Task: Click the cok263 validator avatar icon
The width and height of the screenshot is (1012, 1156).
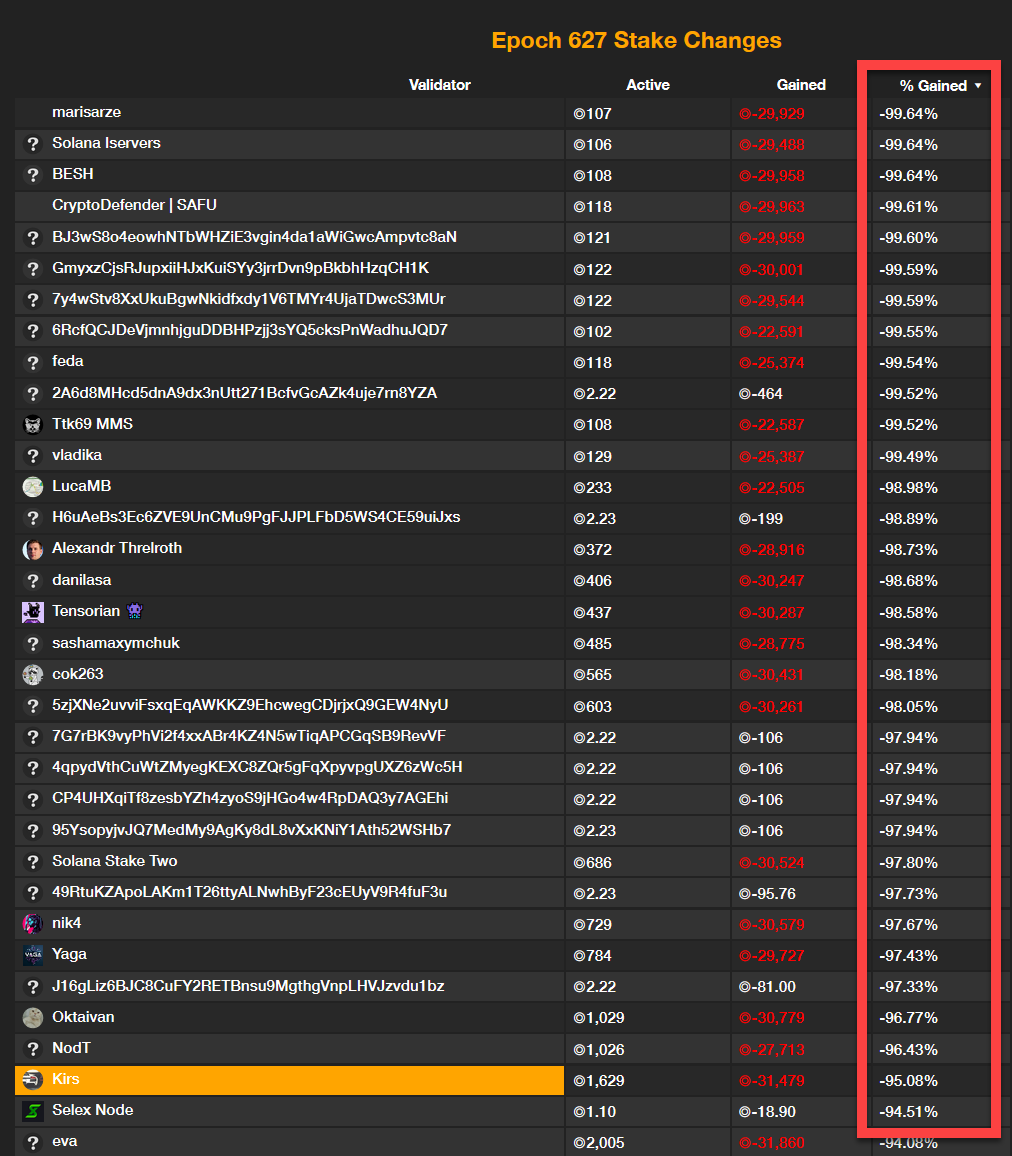Action: 32,674
